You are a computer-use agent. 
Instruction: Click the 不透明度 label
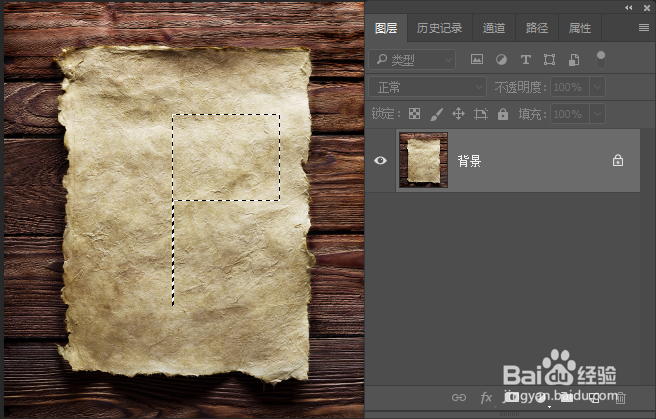(520, 87)
